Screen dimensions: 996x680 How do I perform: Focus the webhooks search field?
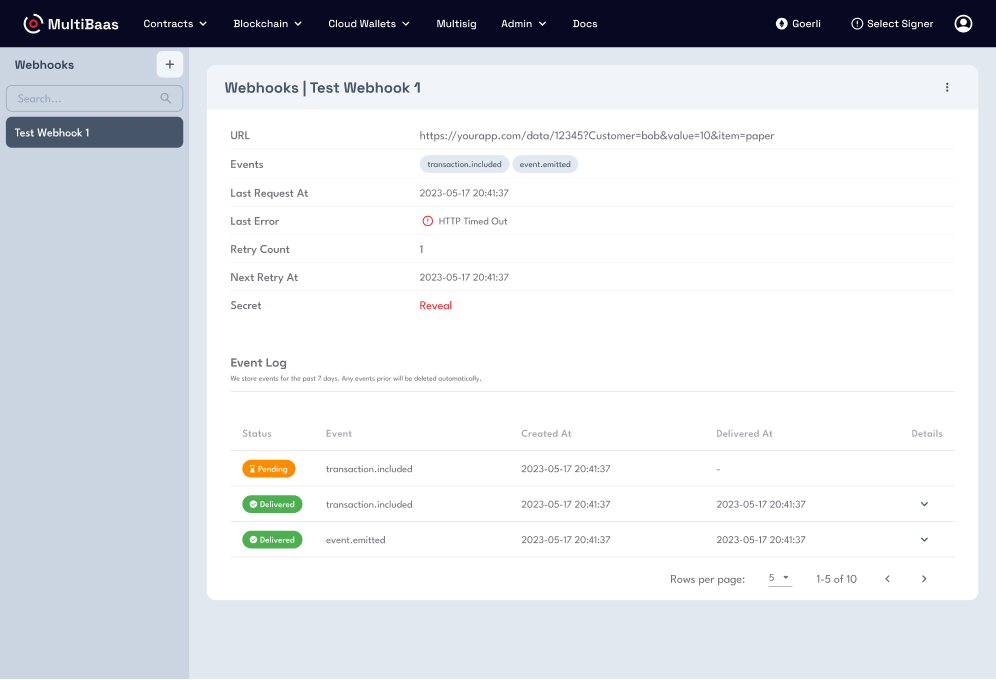pyautogui.click(x=85, y=98)
